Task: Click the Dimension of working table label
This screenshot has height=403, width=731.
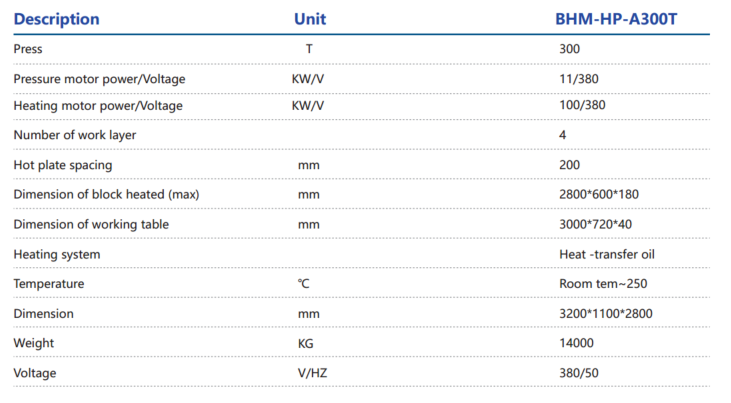Action: [x=91, y=224]
